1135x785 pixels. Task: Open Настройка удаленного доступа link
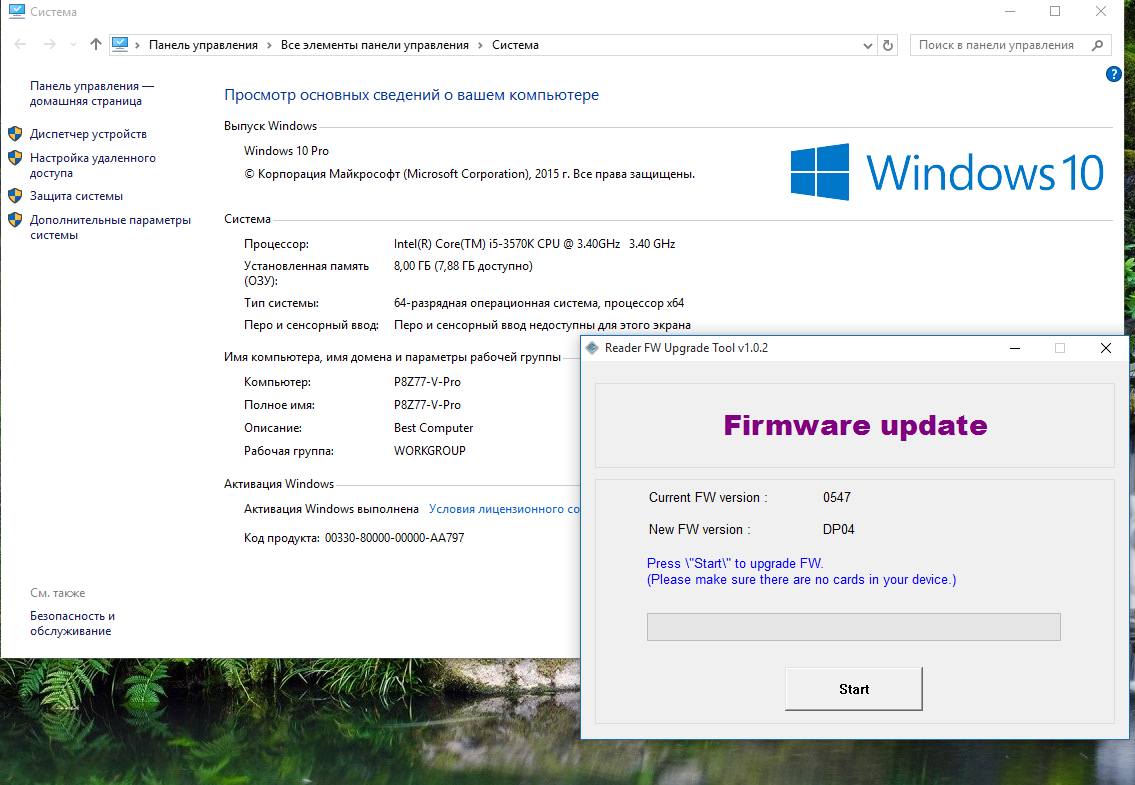click(x=93, y=165)
